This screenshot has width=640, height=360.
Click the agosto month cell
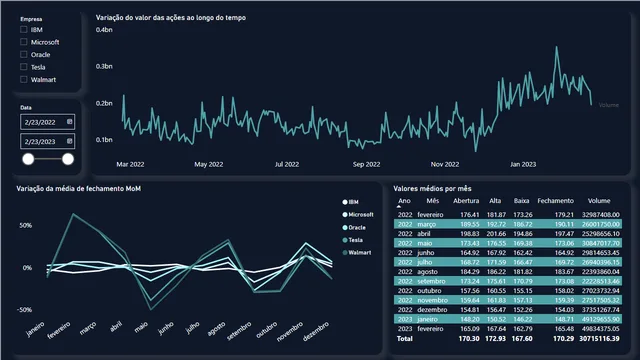tap(427, 271)
